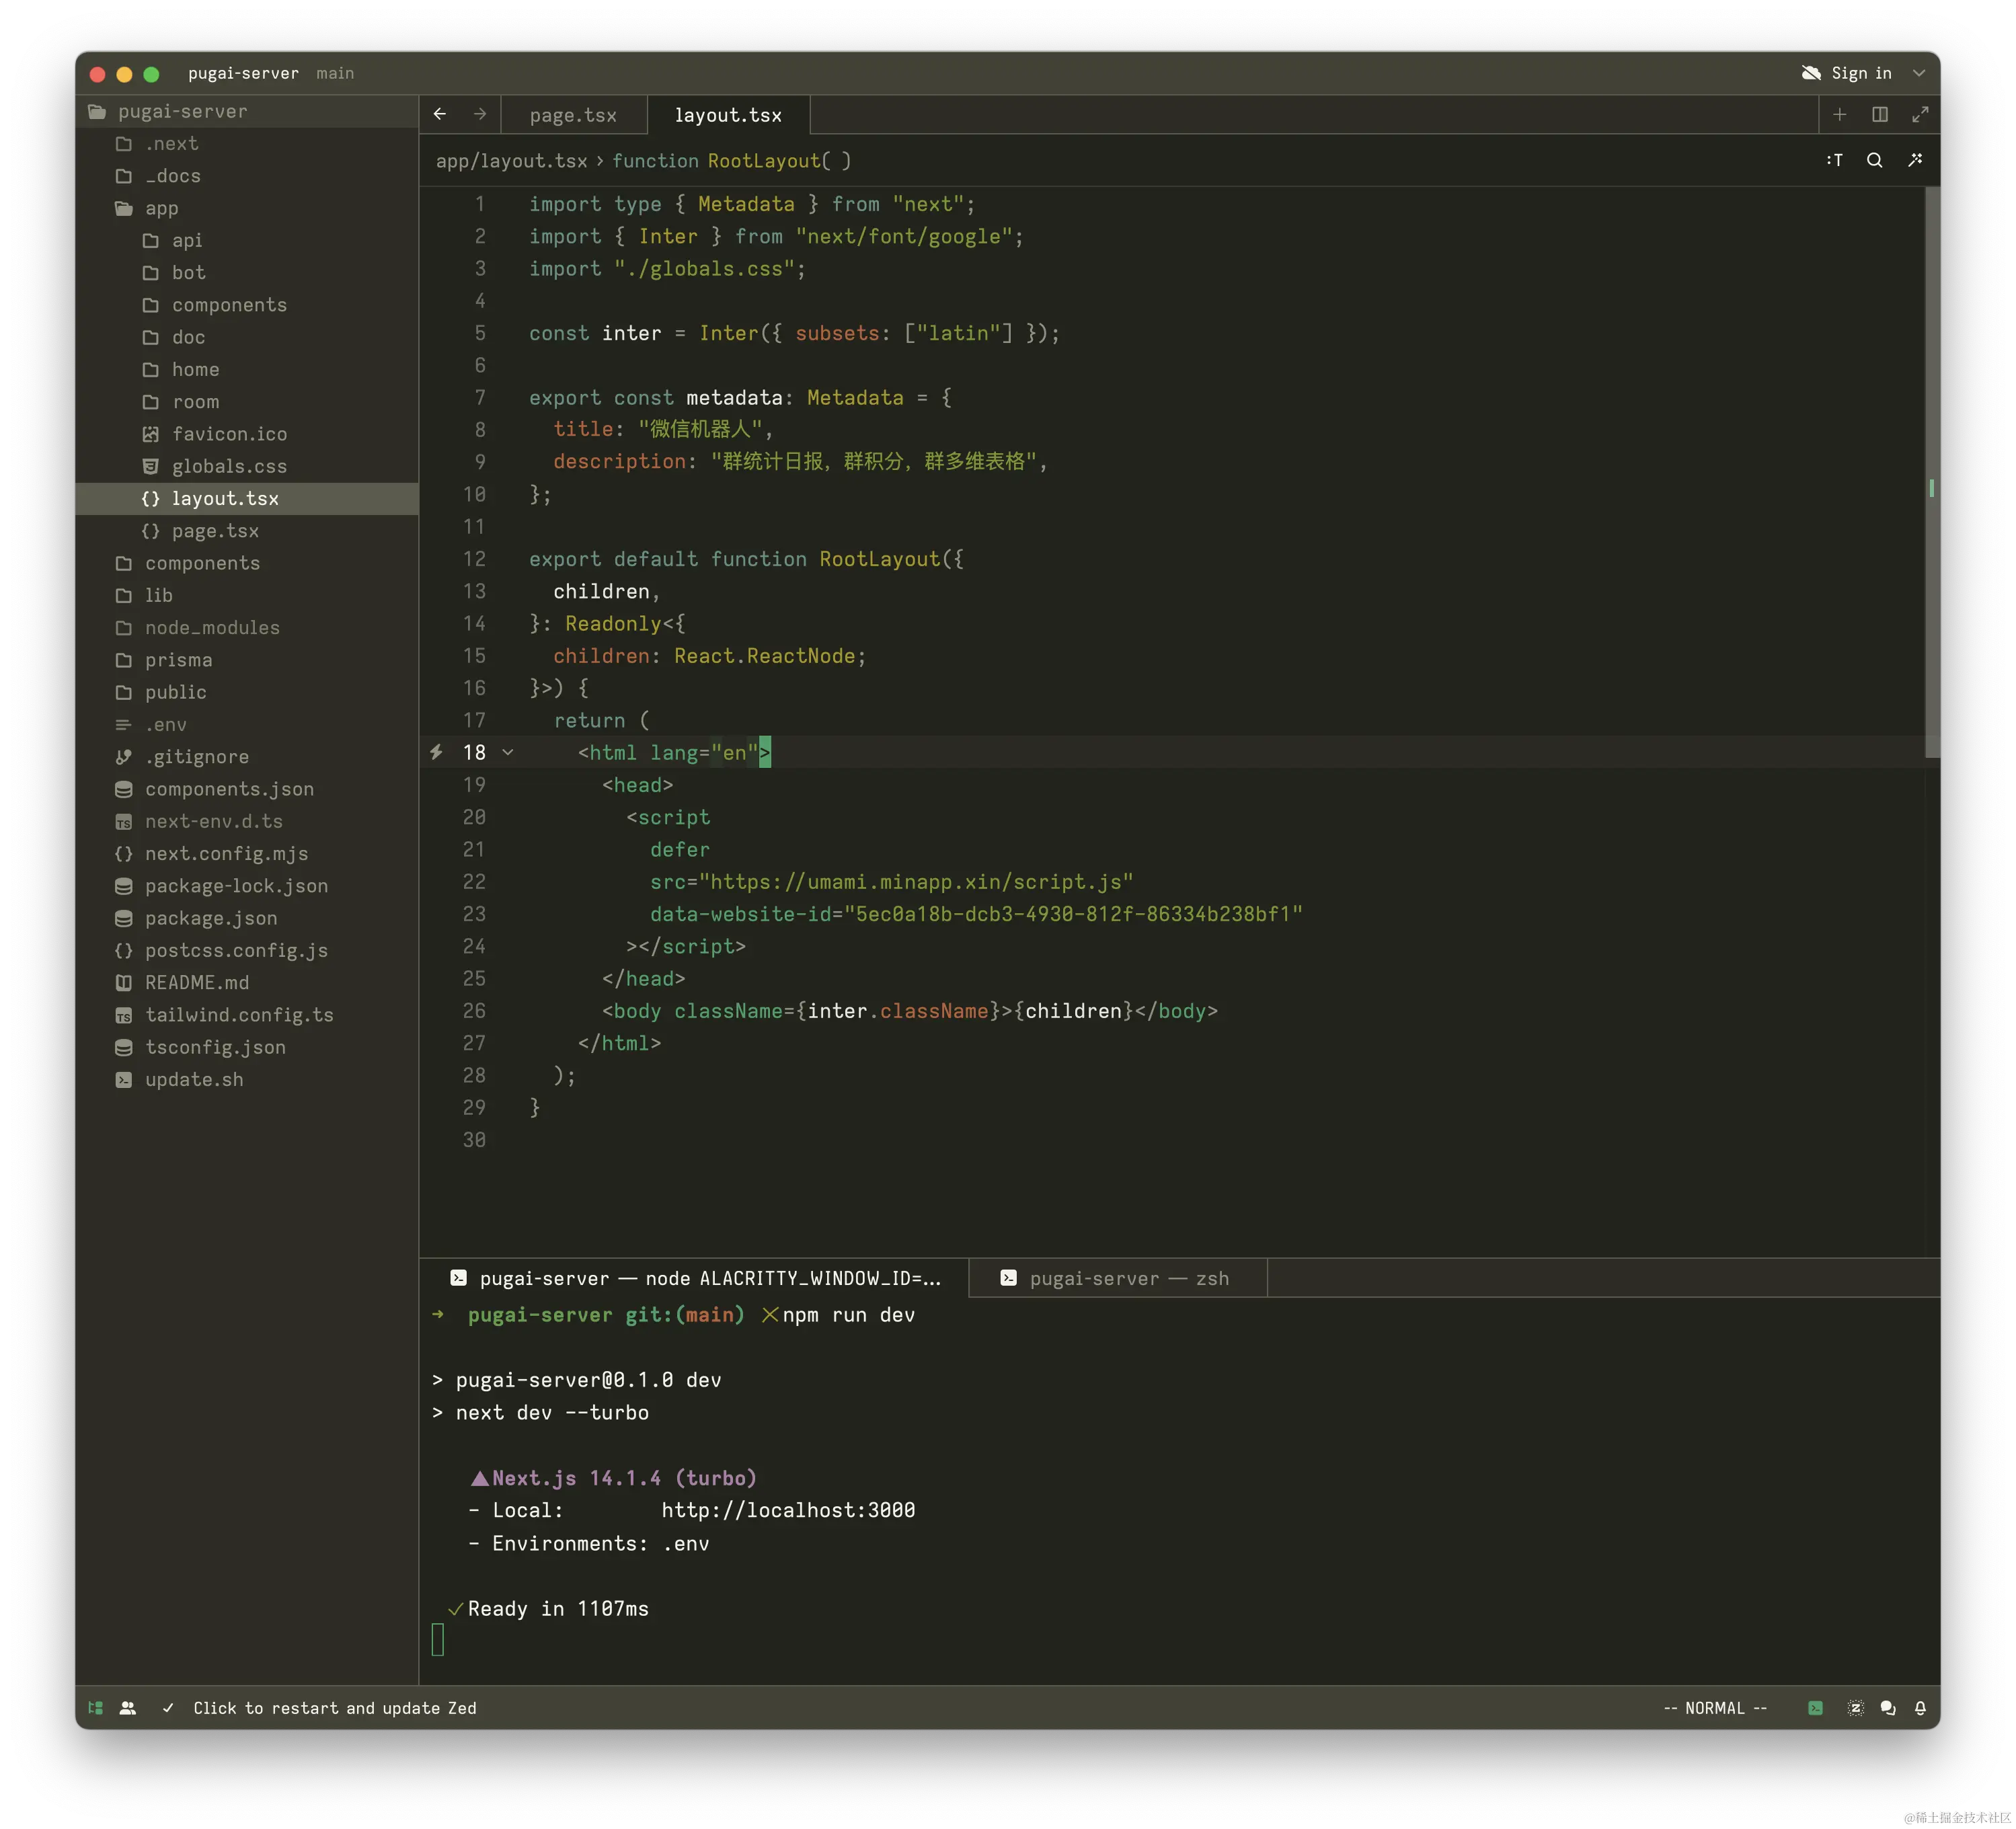Open the notifications bell icon
The image size is (2016, 1829).
pyautogui.click(x=1920, y=1708)
